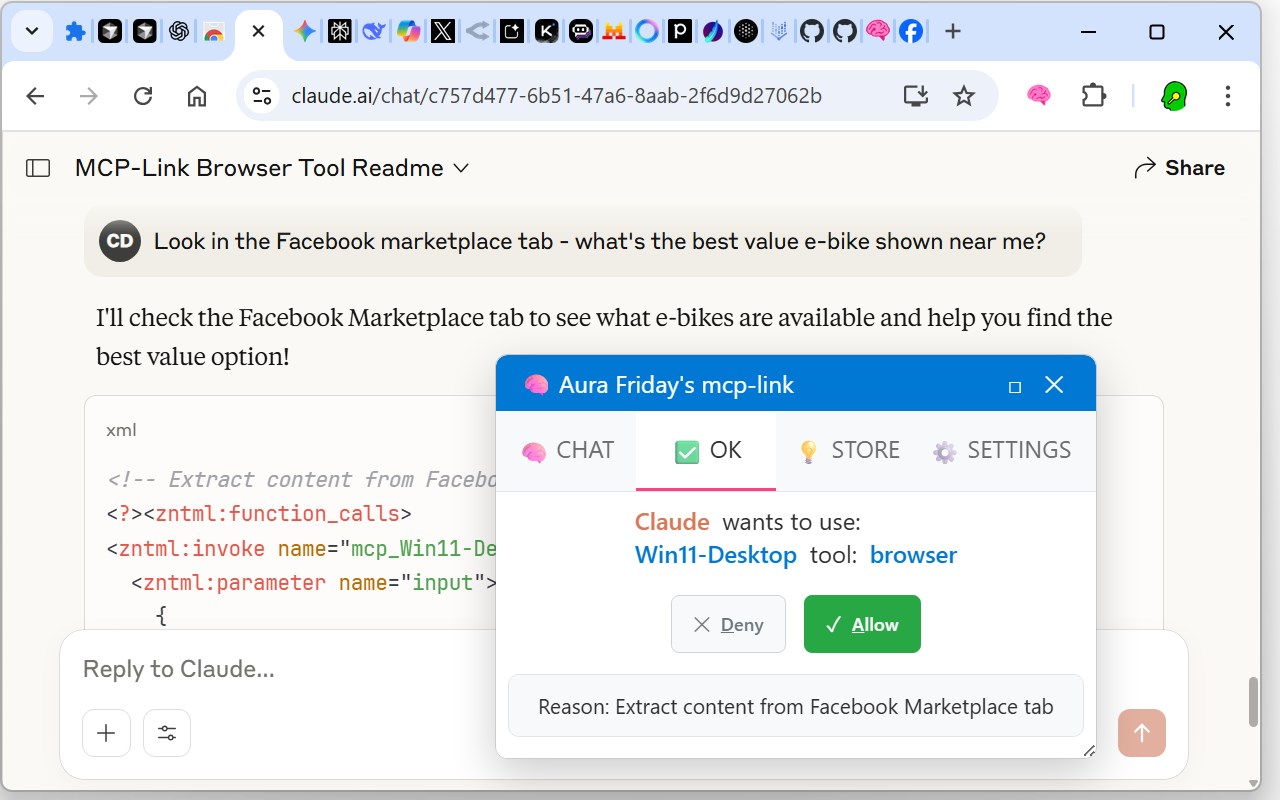This screenshot has width=1280, height=800.
Task: Open the search and tools settings button
Action: [167, 733]
